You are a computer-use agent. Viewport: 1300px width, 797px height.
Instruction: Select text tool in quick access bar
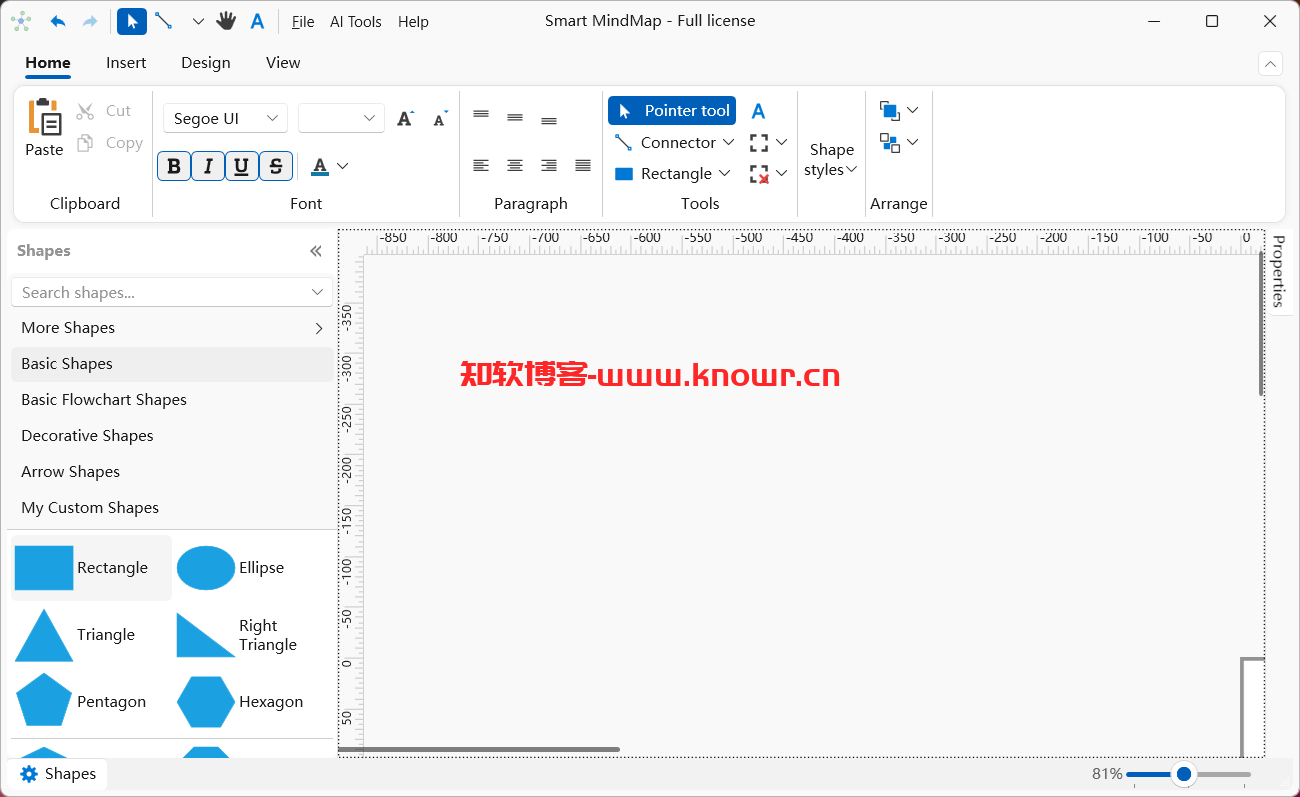257,21
